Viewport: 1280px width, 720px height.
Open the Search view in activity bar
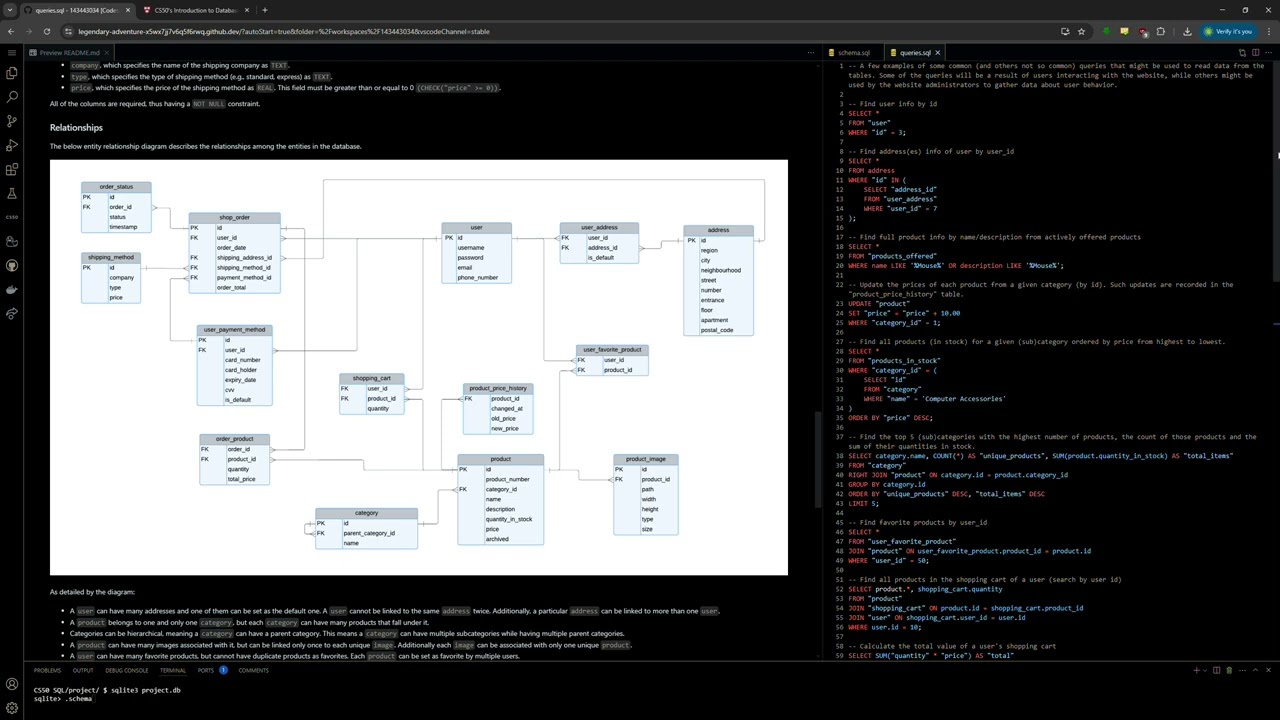11,97
